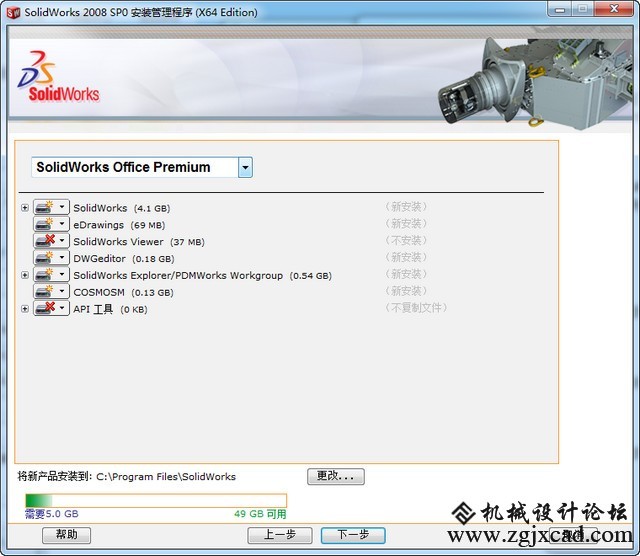This screenshot has height=556, width=640.
Task: Click the DWGeditor install-state drive icon
Action: click(x=44, y=258)
